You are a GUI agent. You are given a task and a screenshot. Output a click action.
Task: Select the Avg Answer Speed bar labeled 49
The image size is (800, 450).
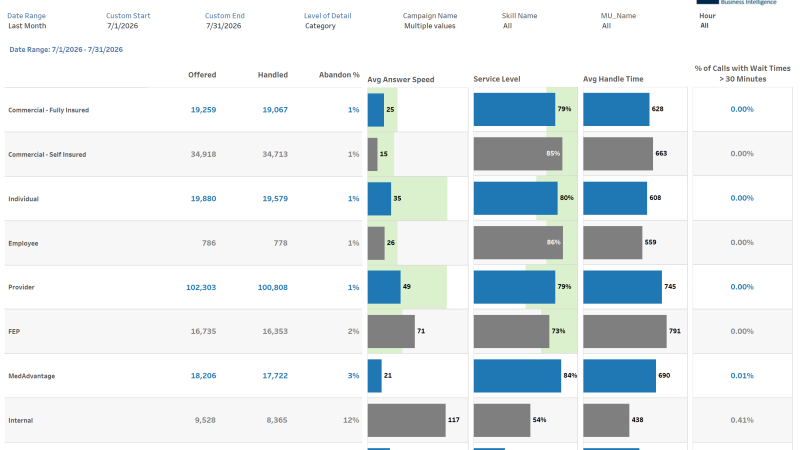click(x=384, y=287)
